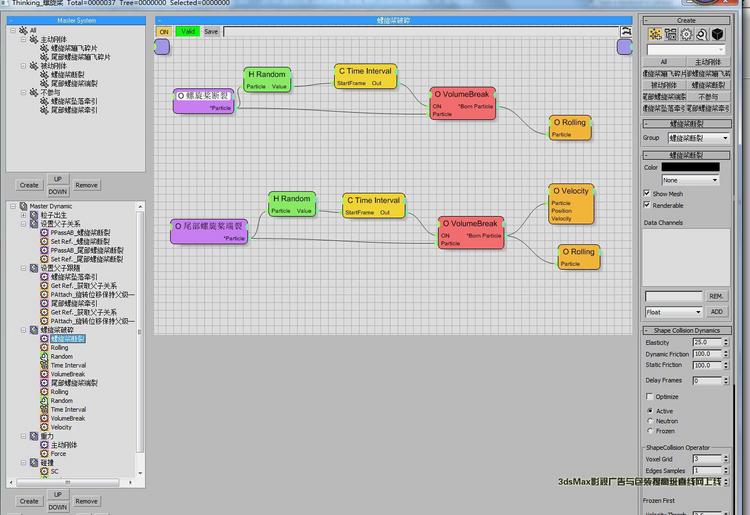Select the H Random node for 螺旋桨断裂
Image resolution: width=750 pixels, height=515 pixels.
click(266, 79)
